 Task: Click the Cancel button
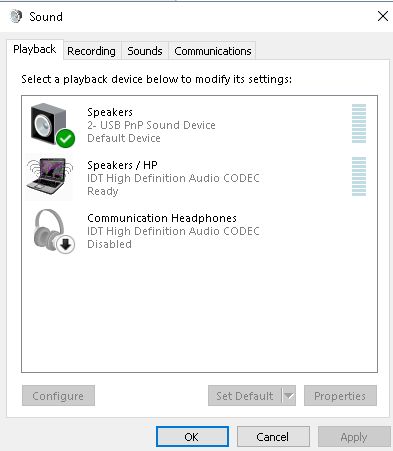click(x=273, y=437)
